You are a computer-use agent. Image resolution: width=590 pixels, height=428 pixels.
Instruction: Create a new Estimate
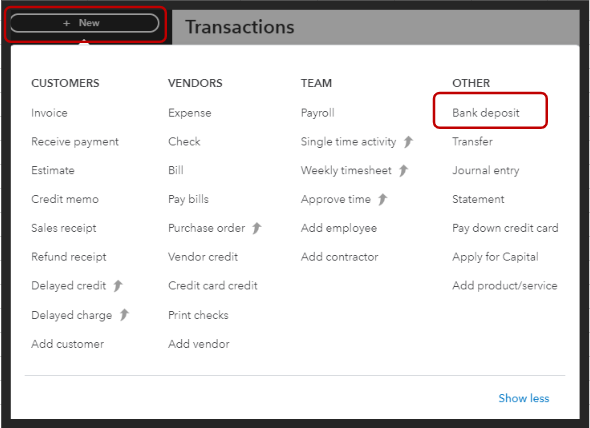pos(53,170)
